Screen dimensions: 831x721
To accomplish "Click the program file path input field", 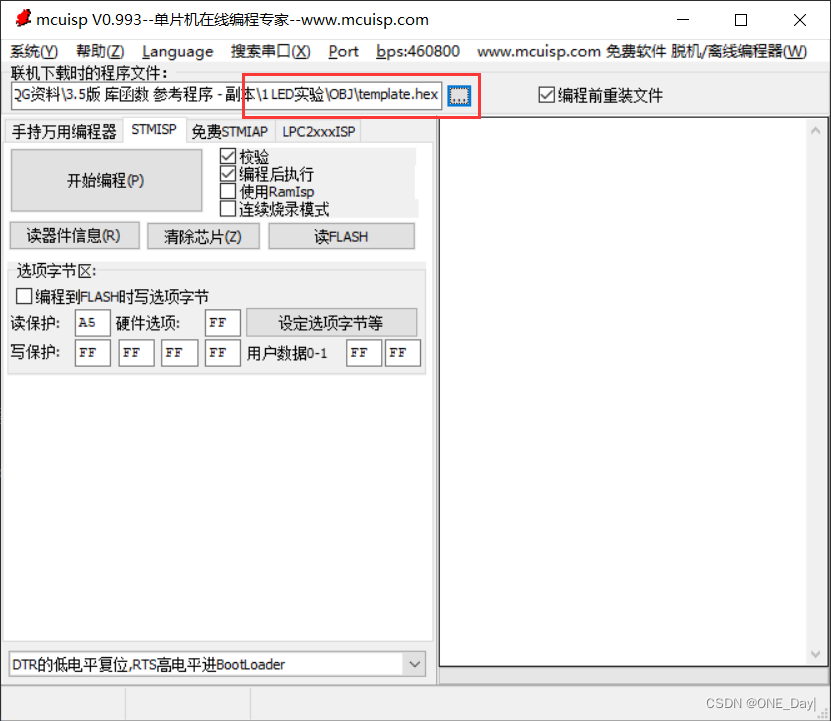I will pyautogui.click(x=226, y=95).
